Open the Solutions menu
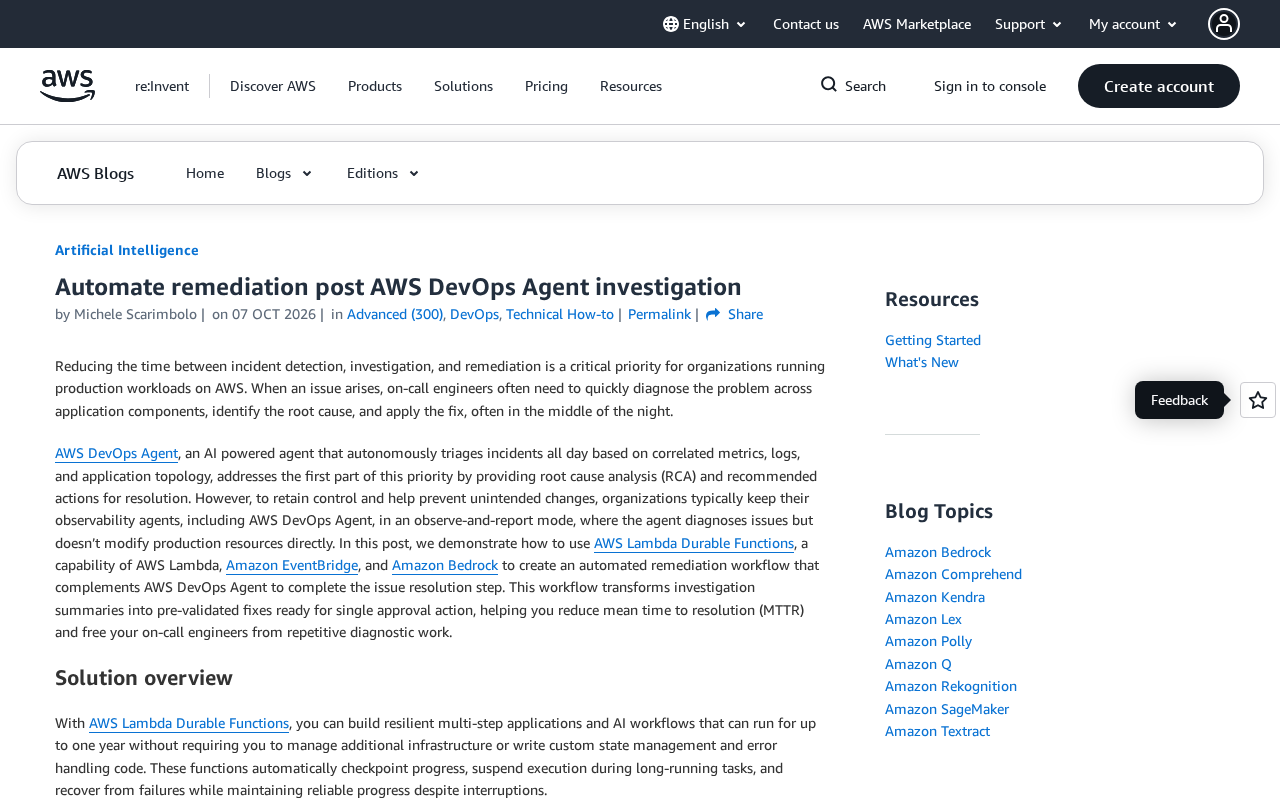1280x800 pixels. tap(463, 86)
